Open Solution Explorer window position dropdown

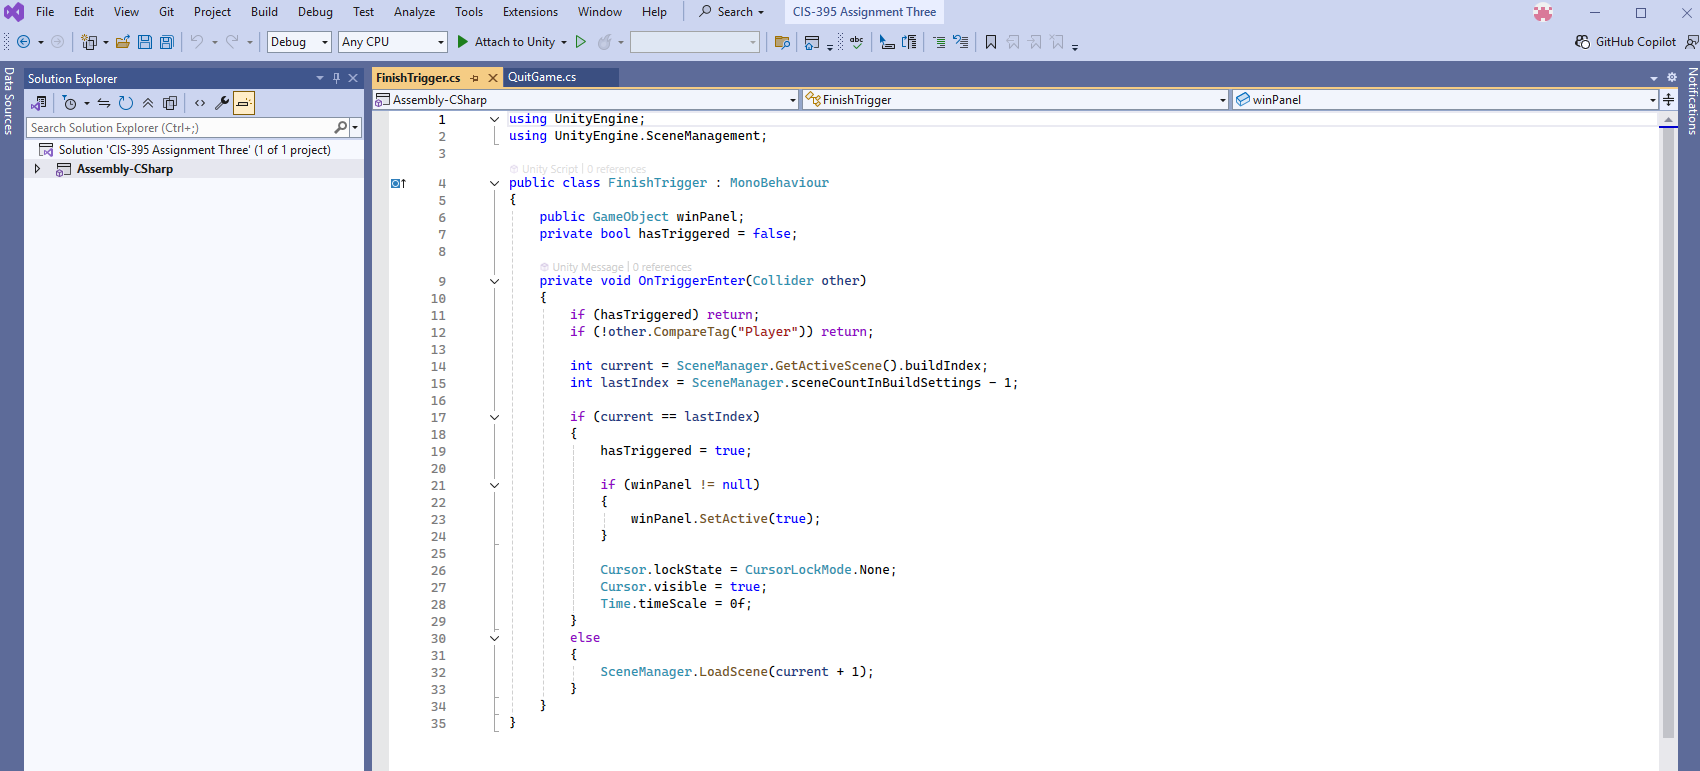point(320,78)
